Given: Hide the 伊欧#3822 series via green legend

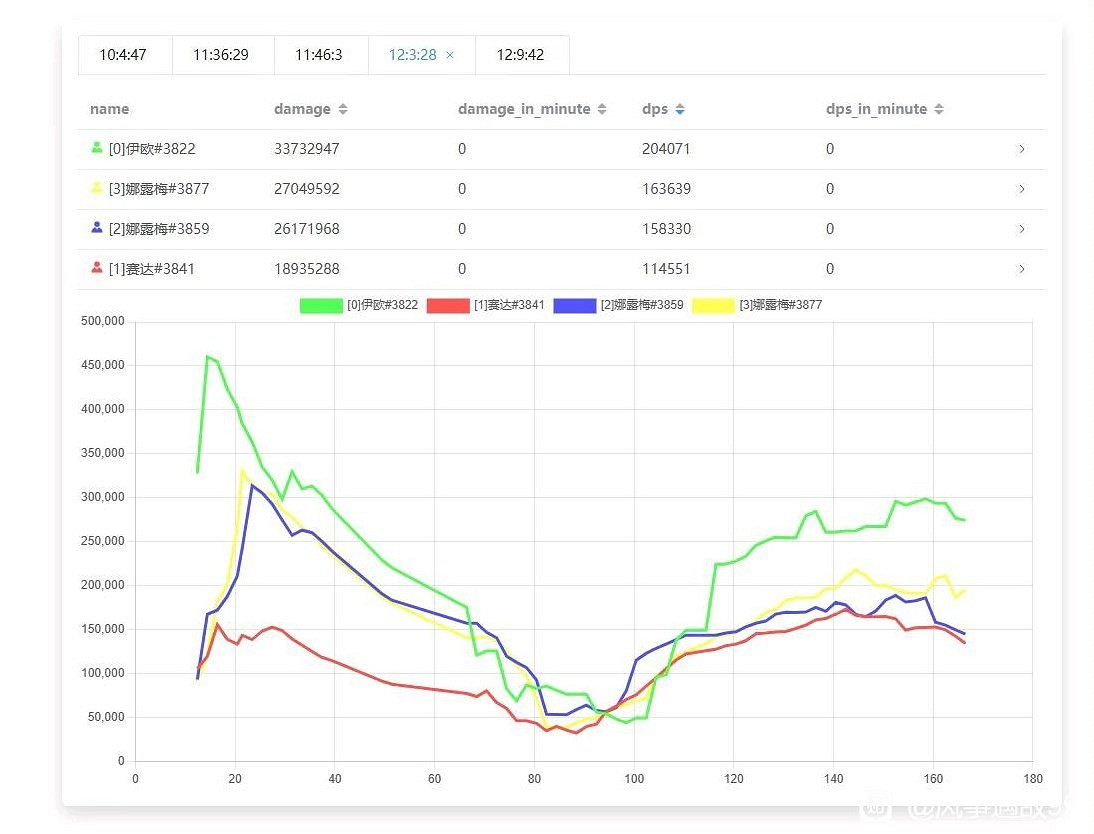Looking at the screenshot, I should pyautogui.click(x=321, y=305).
